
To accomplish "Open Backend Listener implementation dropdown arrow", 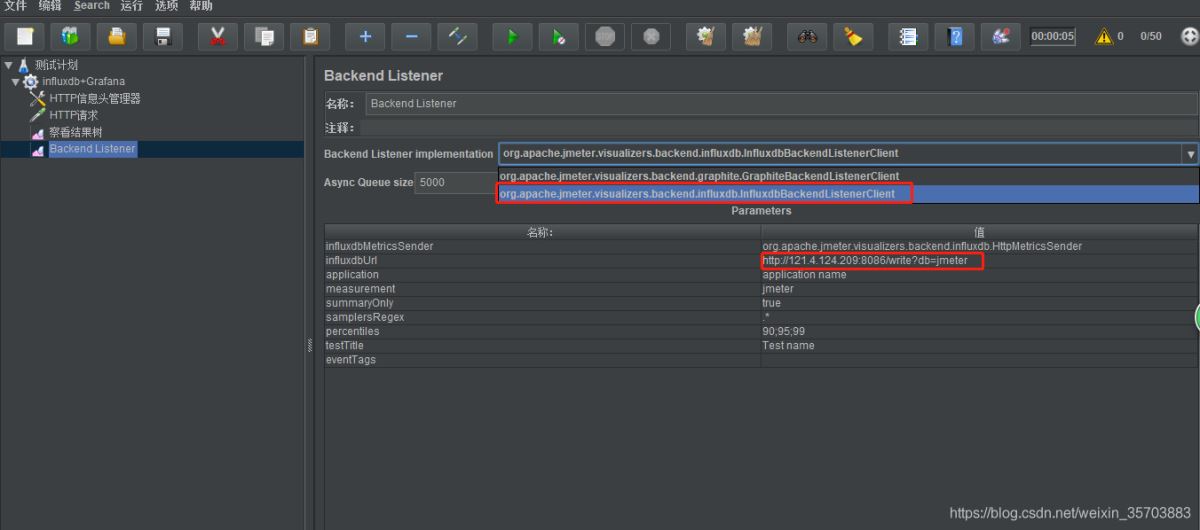I will [x=1190, y=154].
